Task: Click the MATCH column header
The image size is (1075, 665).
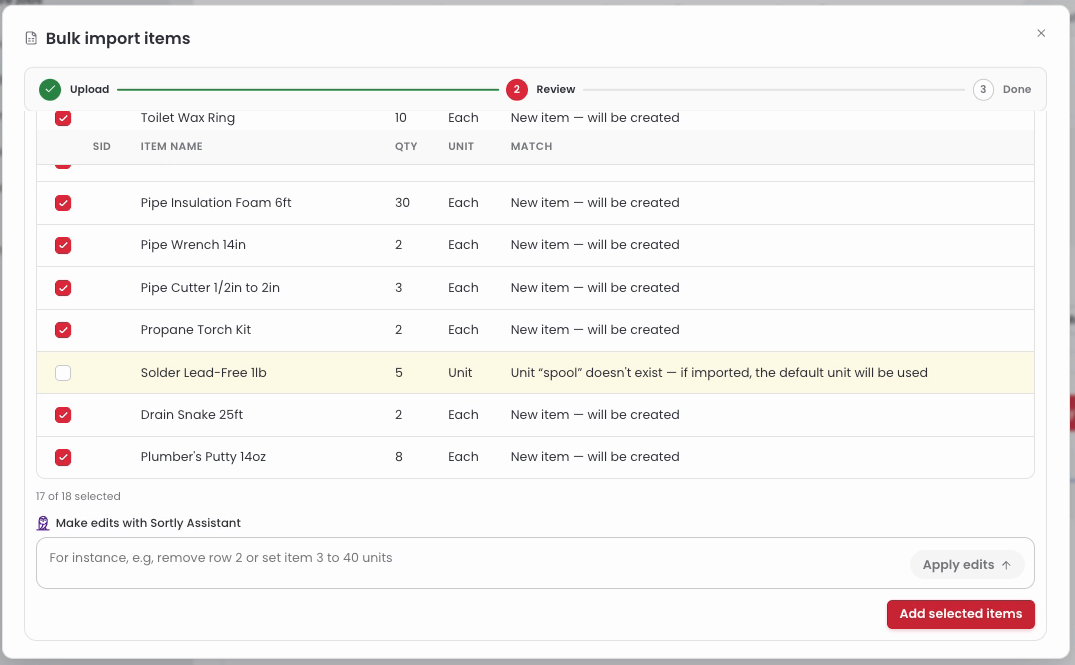Action: pyautogui.click(x=531, y=147)
